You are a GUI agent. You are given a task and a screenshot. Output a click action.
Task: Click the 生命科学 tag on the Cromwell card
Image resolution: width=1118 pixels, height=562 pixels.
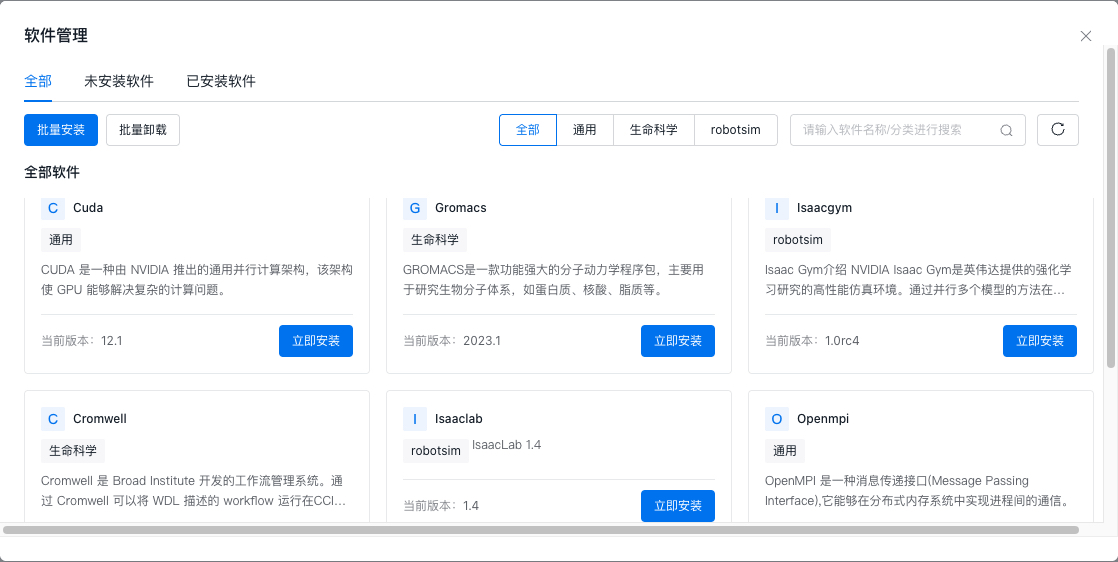point(73,451)
